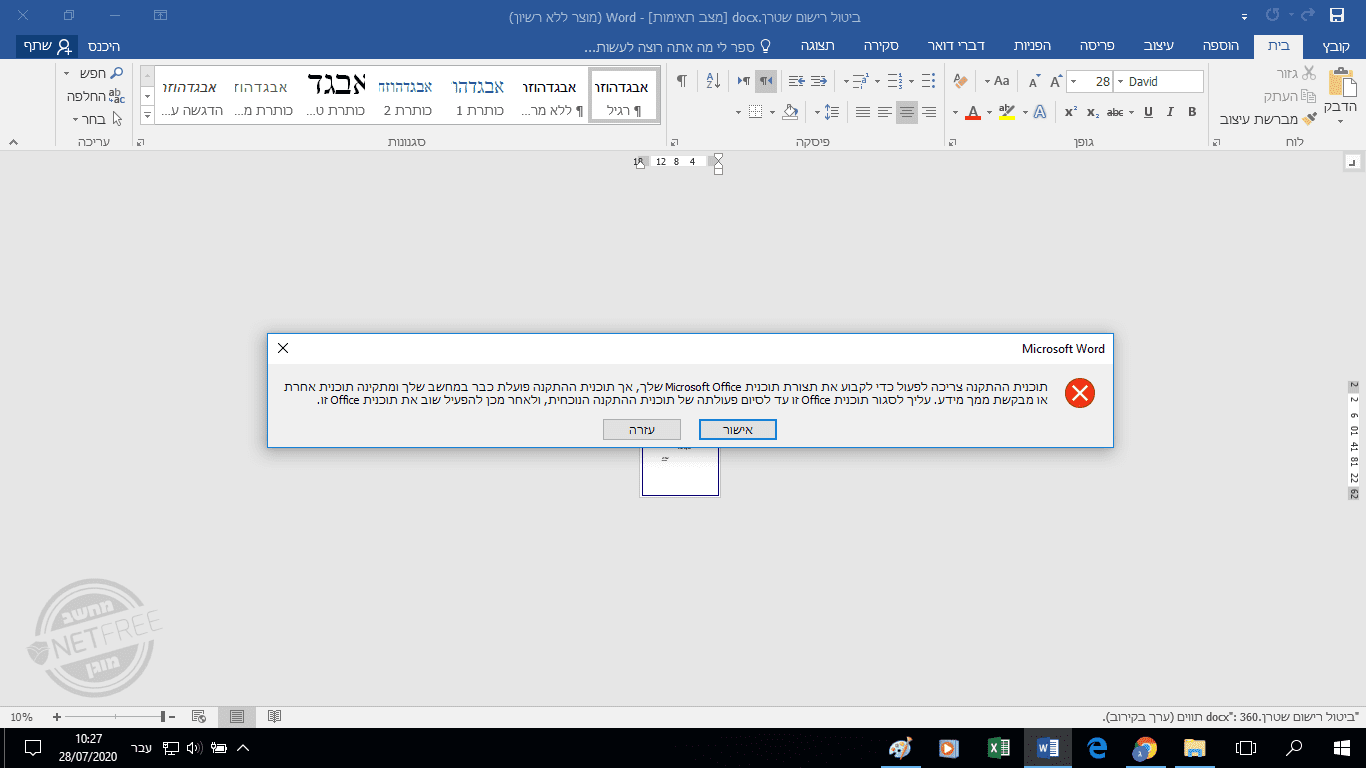Open the פריסה (Layout) ribbon tab

pyautogui.click(x=1099, y=46)
